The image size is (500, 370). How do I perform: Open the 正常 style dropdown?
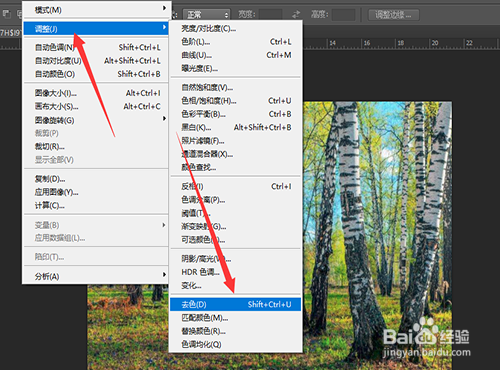coord(207,15)
